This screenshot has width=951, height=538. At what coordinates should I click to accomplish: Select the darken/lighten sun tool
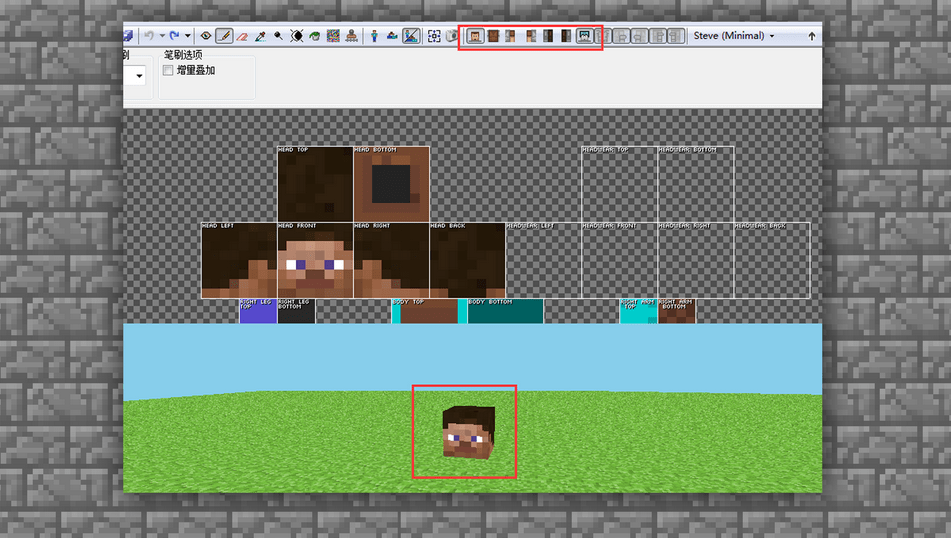(297, 36)
